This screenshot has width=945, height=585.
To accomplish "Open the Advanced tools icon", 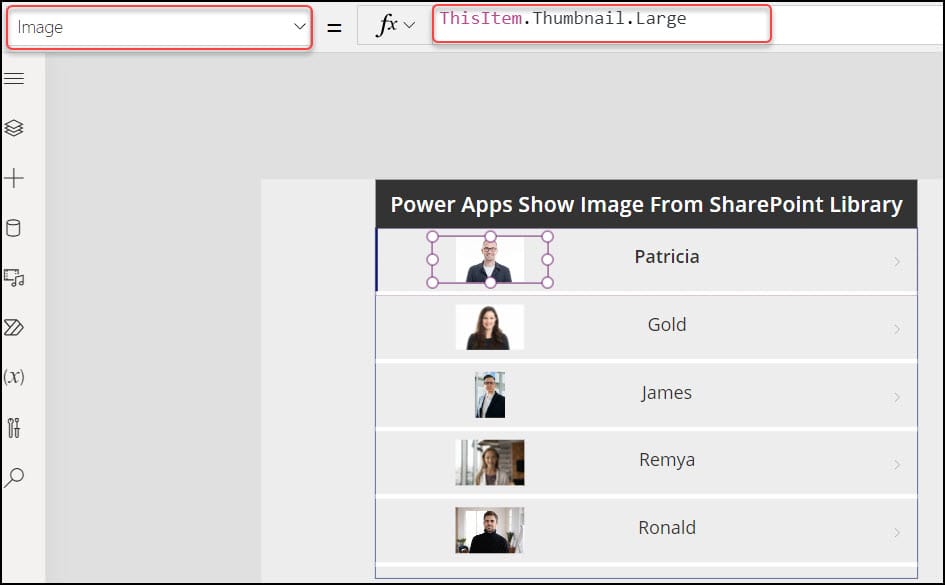I will 14,428.
